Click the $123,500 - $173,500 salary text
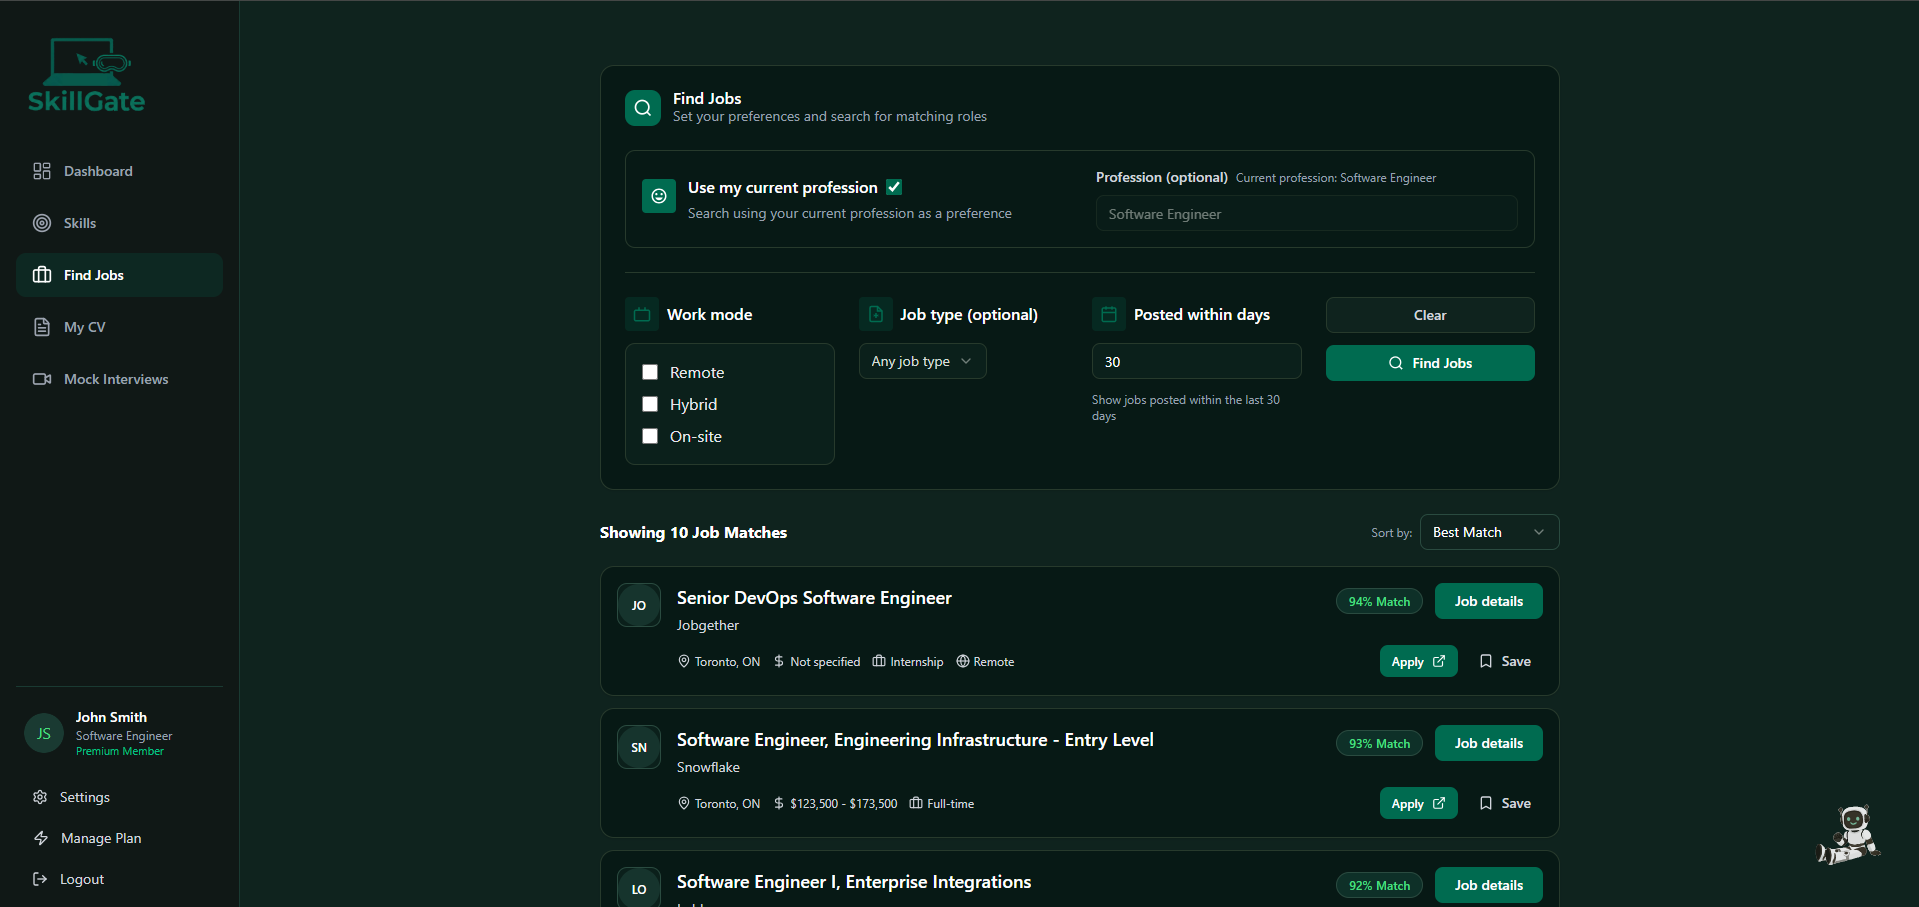Viewport: 1919px width, 907px height. pos(844,803)
